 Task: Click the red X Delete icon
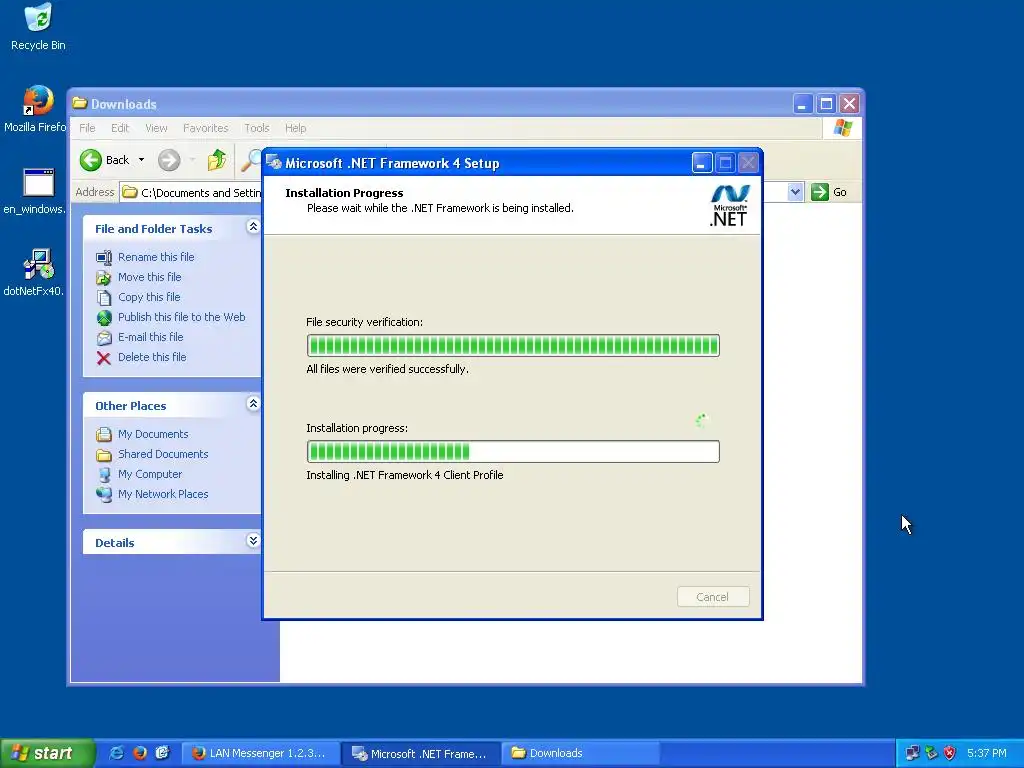[104, 358]
